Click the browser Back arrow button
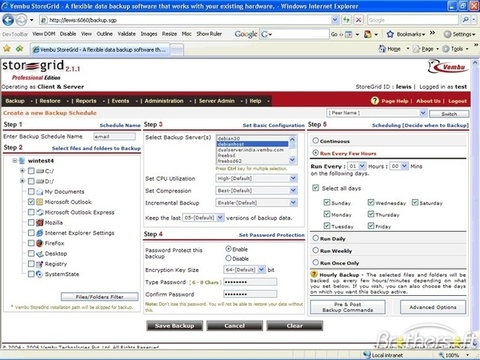This screenshot has height=360, width=480. click(8, 20)
